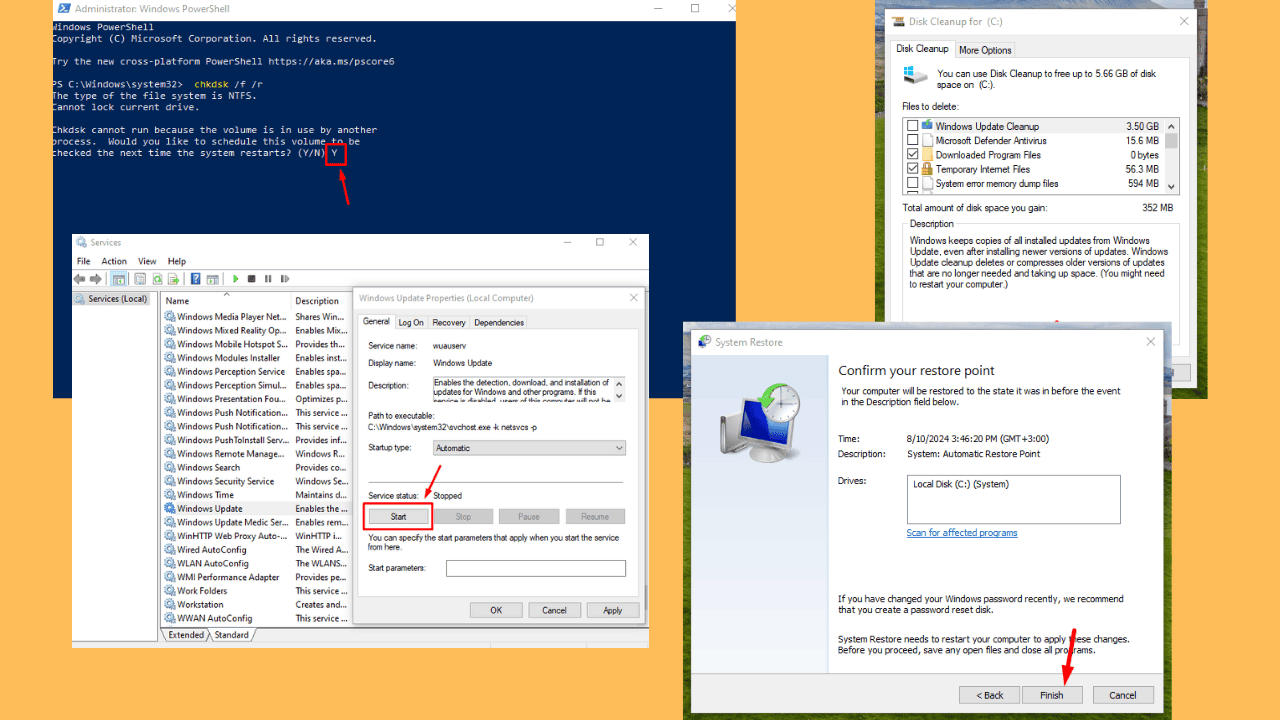1280x720 pixels.
Task: Click the Start parameters input field
Action: click(536, 568)
